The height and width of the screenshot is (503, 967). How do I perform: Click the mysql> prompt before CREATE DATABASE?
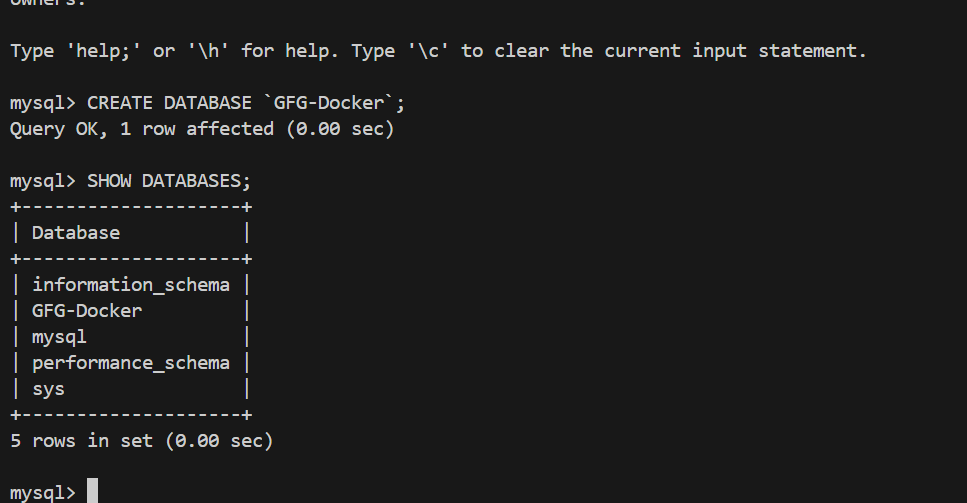pyautogui.click(x=42, y=103)
